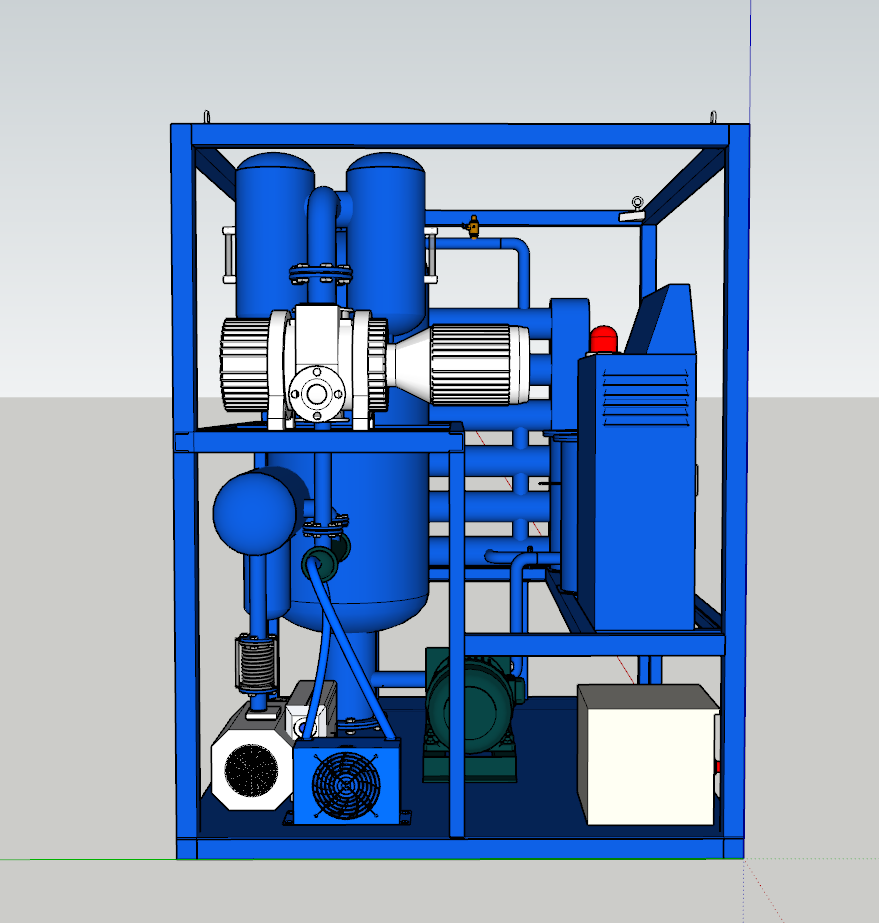Select the louvered vents on the control cabinet
879x923 pixels.
tap(646, 398)
